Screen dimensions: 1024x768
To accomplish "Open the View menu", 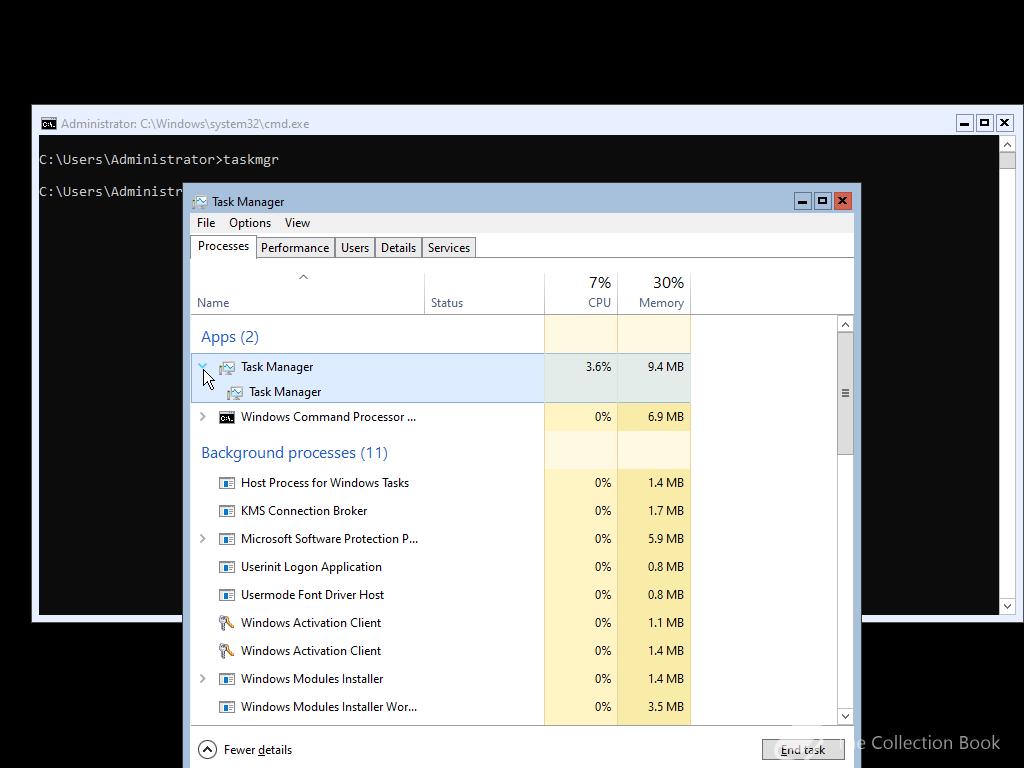I will [x=297, y=223].
